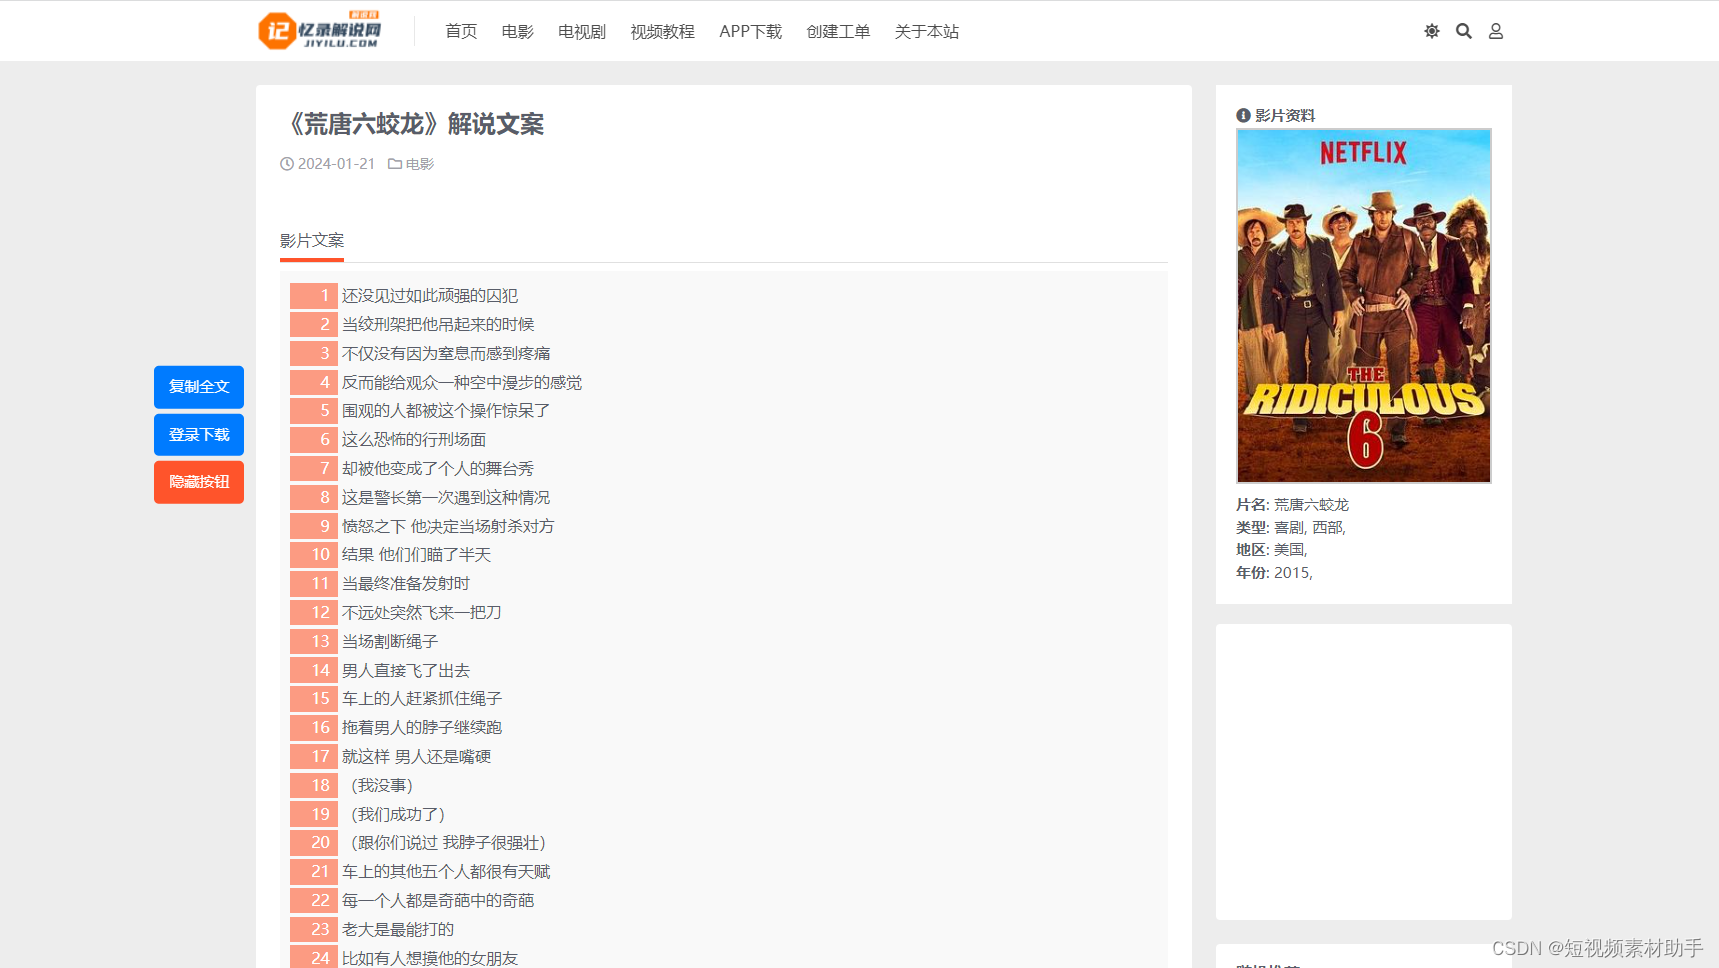Click line 10: 结果 他们们瞄了半天
Image resolution: width=1719 pixels, height=968 pixels.
coord(416,555)
